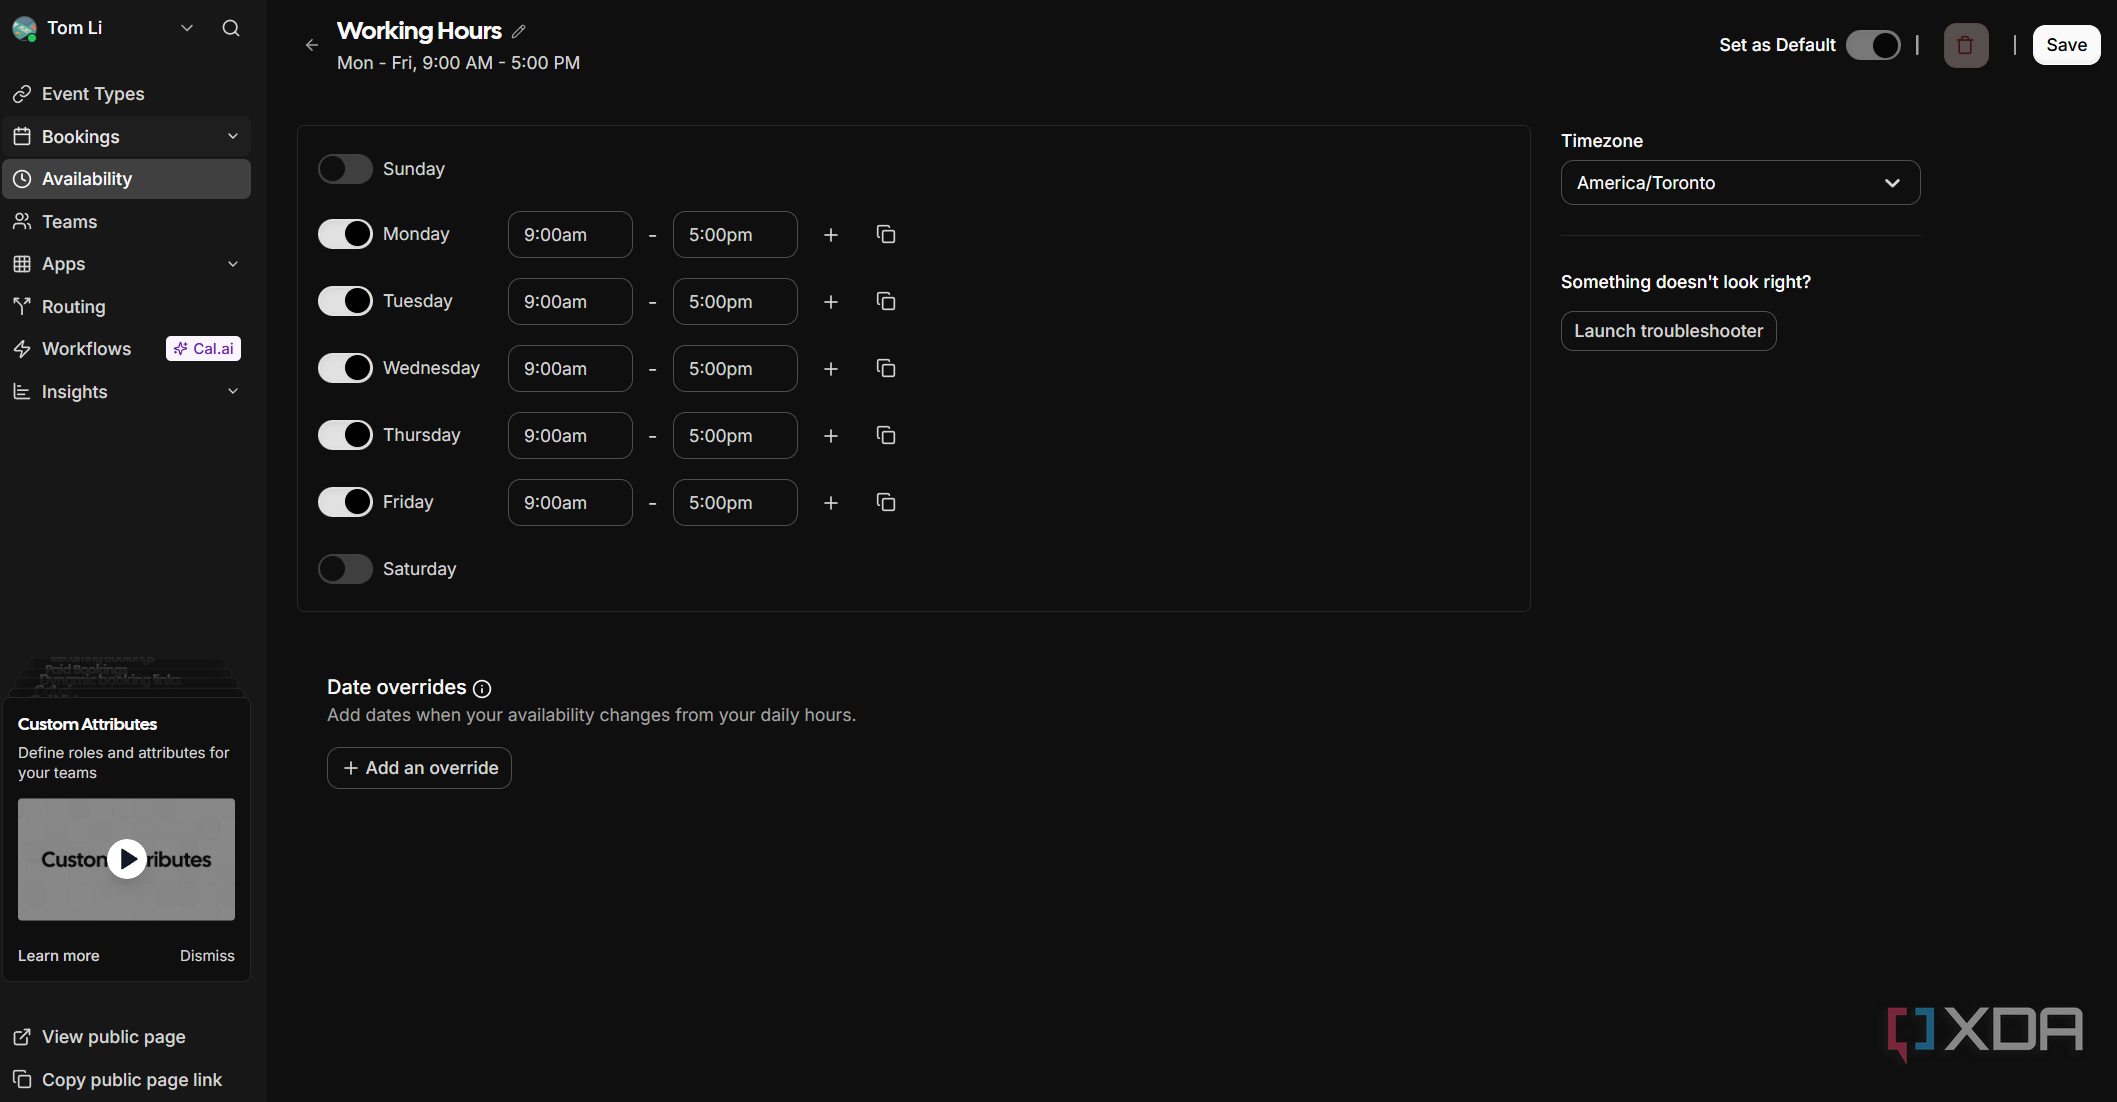Add a time slot for Thursday
This screenshot has width=2117, height=1102.
pyautogui.click(x=831, y=436)
